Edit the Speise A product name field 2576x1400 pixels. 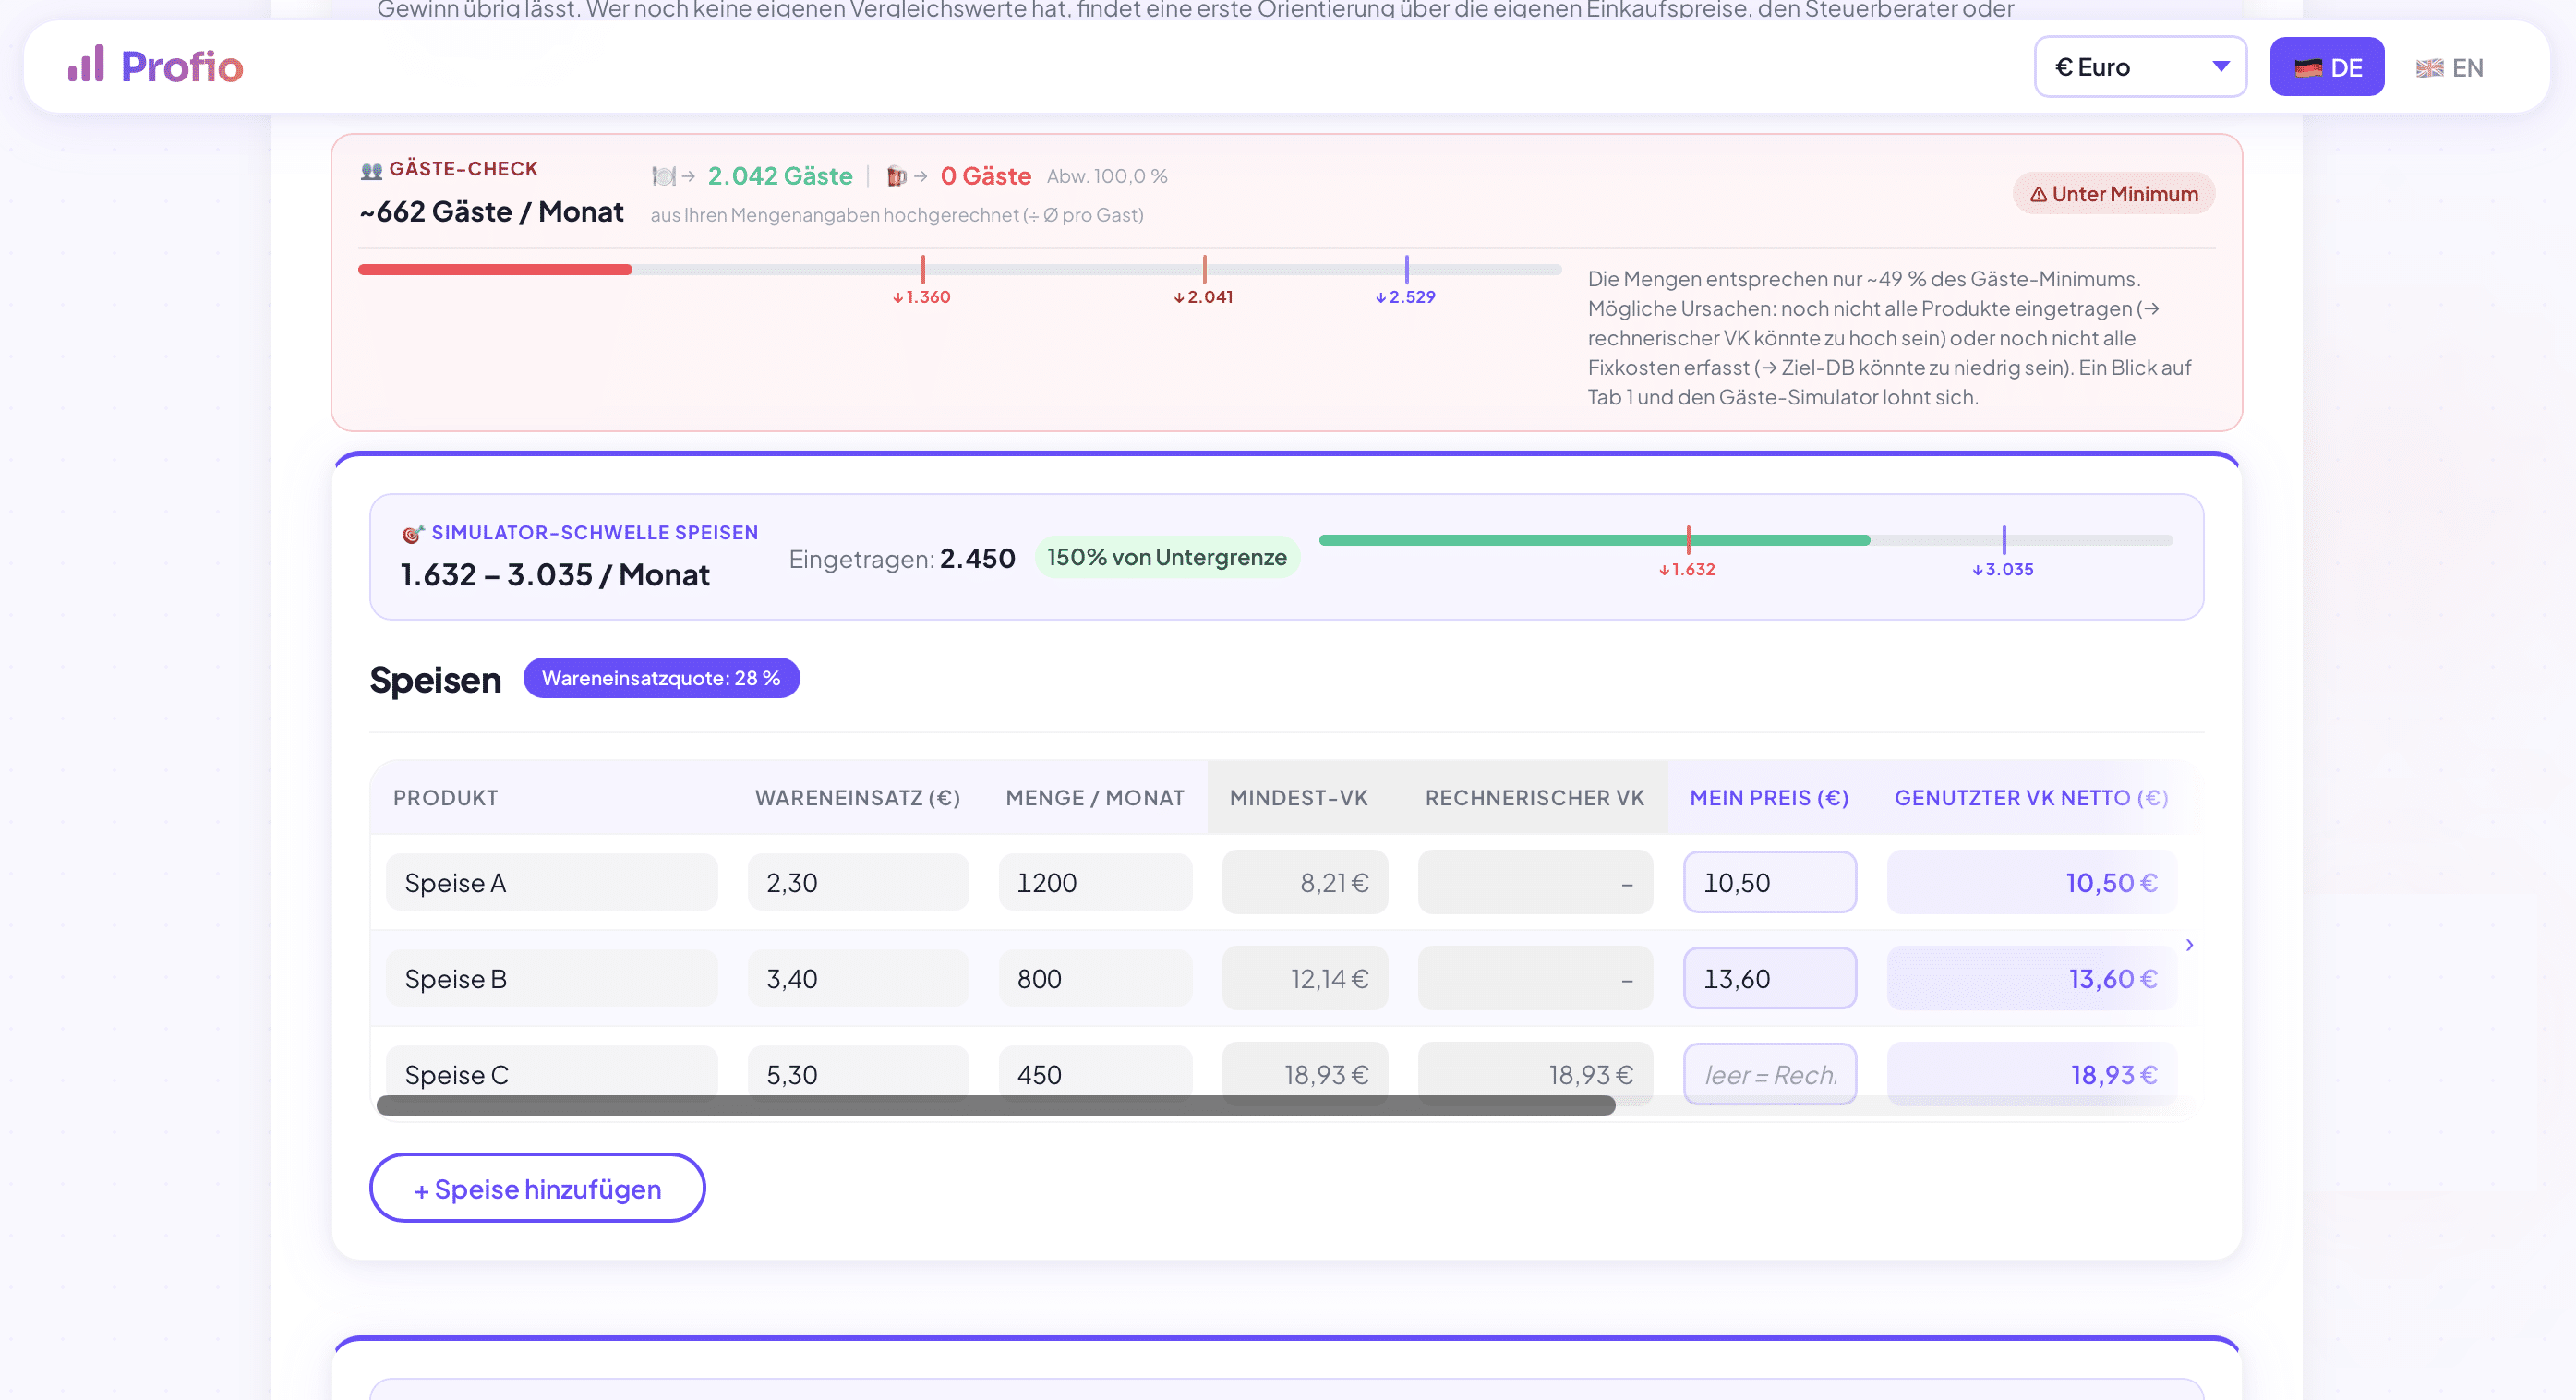[551, 882]
